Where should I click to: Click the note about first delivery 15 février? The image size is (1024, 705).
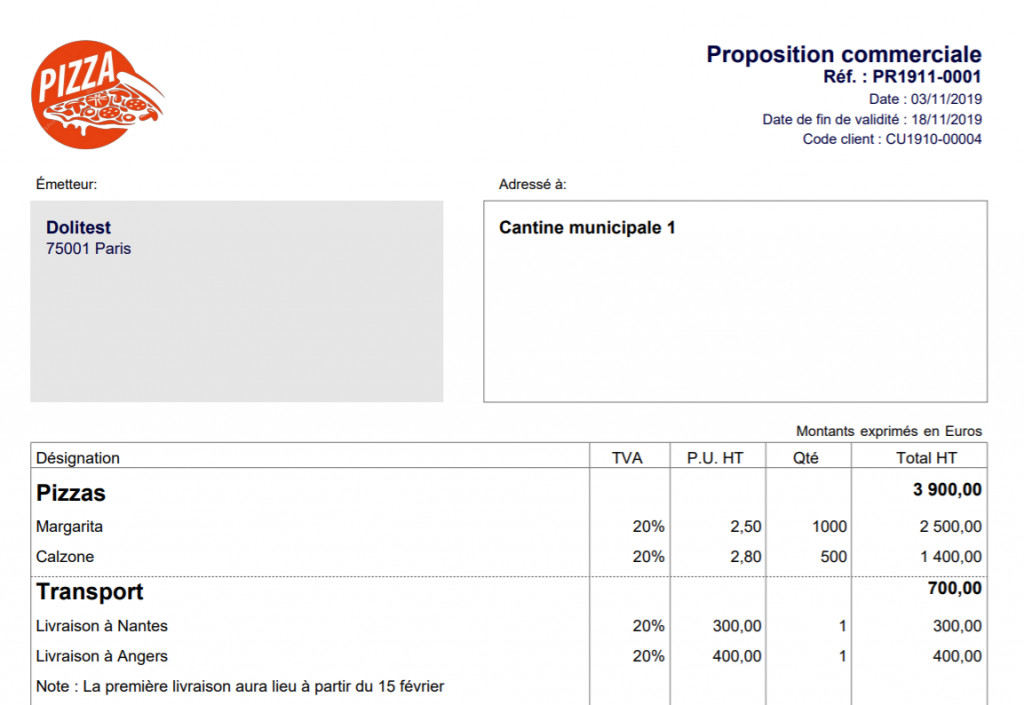240,687
